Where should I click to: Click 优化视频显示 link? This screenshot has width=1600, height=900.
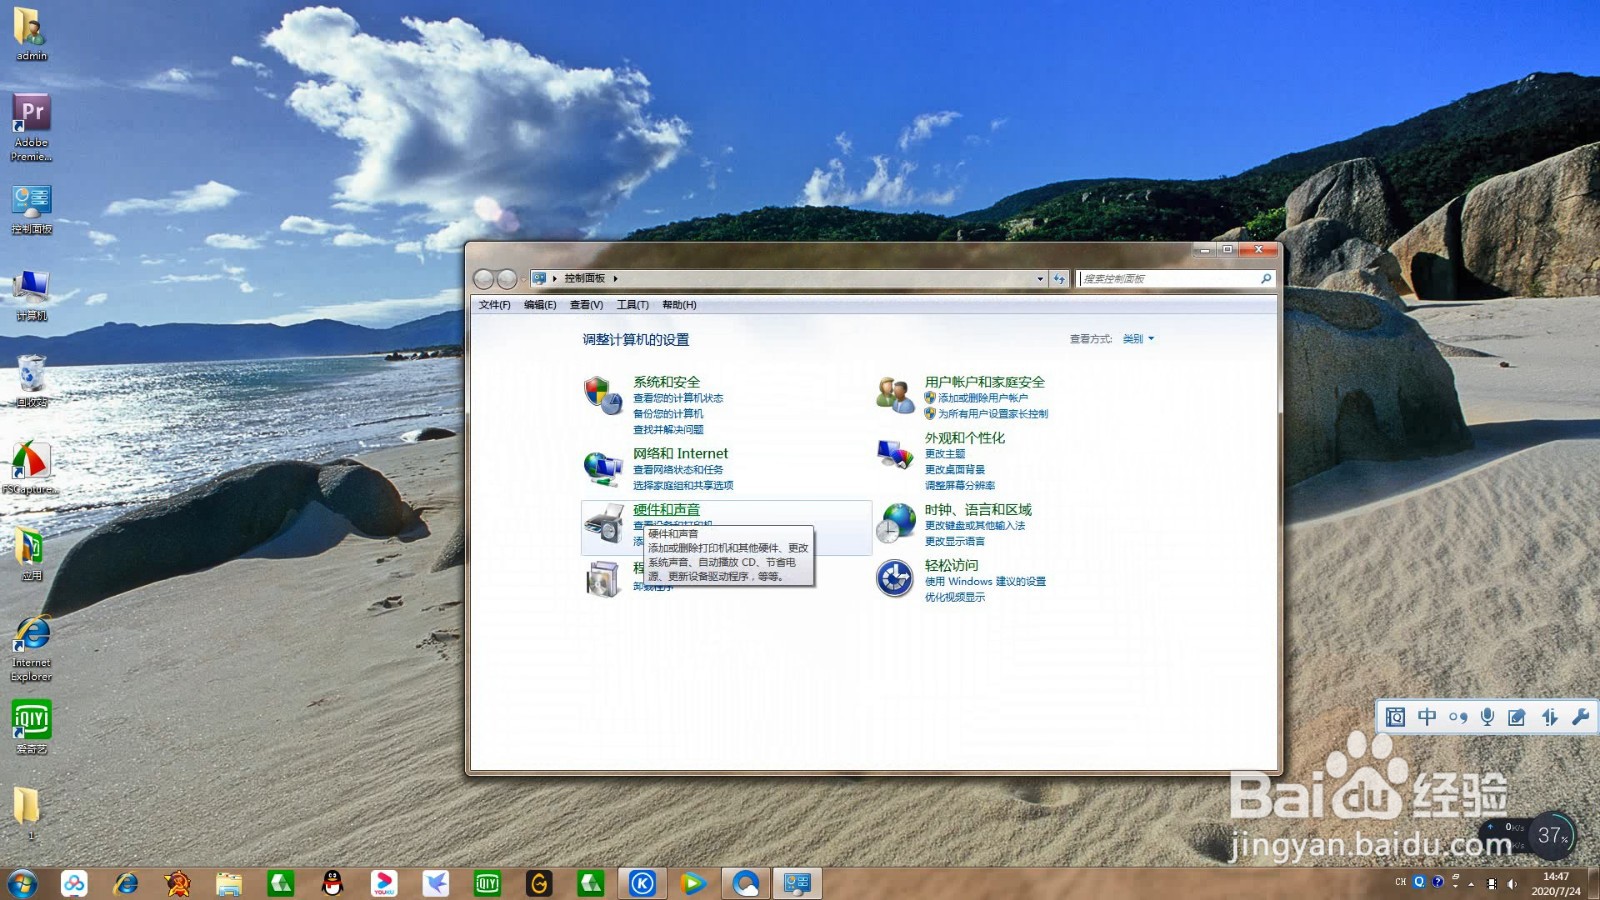[955, 598]
